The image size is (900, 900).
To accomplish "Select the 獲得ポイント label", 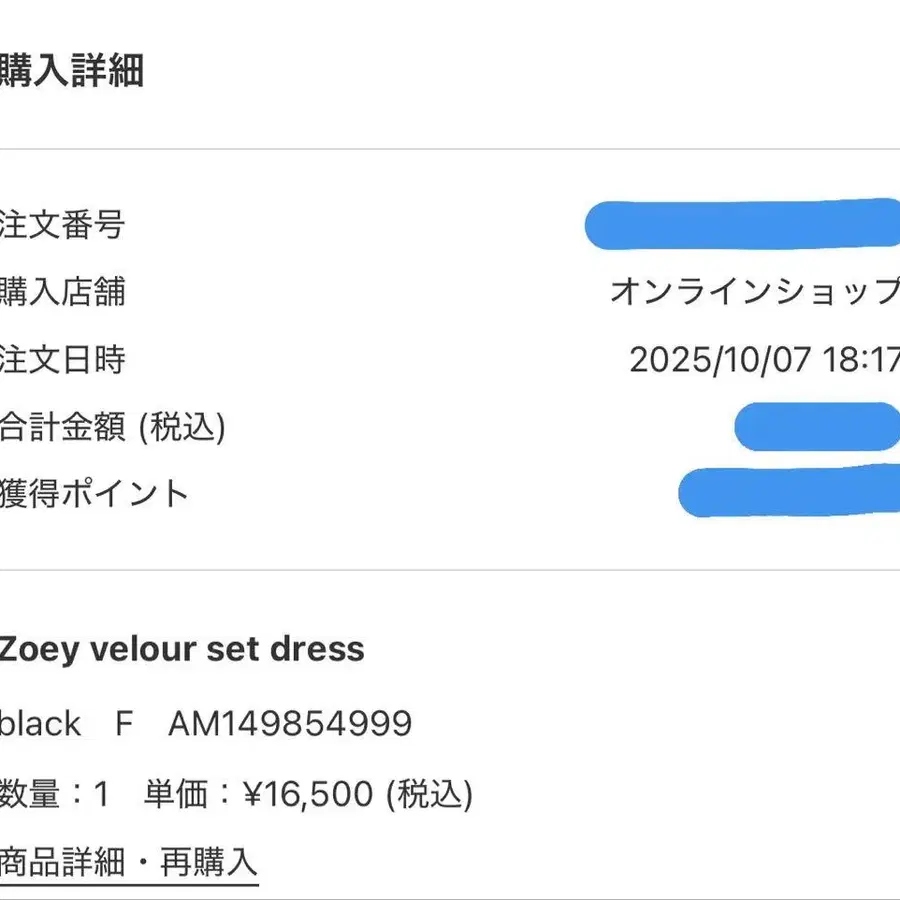I will (x=94, y=493).
